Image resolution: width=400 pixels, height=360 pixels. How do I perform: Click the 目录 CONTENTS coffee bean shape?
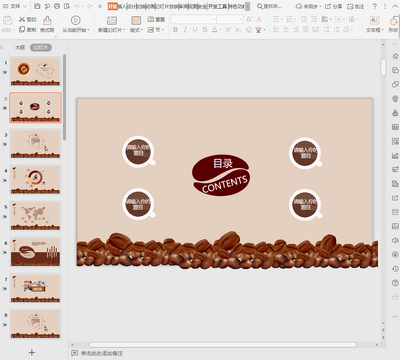(x=221, y=175)
